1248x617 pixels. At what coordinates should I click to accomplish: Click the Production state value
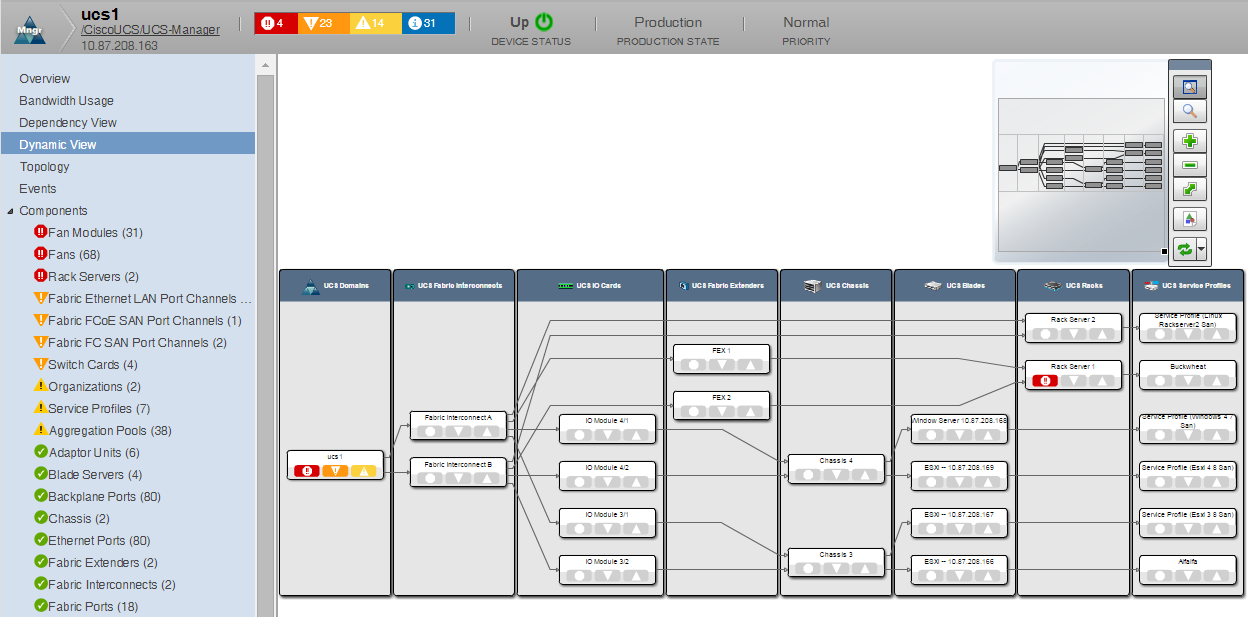(668, 22)
